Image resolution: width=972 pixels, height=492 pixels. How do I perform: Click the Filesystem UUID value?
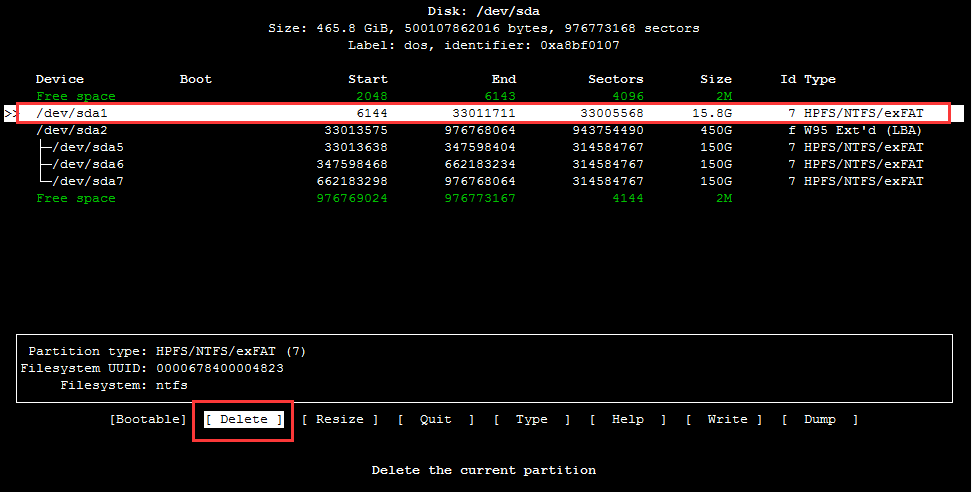(x=220, y=368)
